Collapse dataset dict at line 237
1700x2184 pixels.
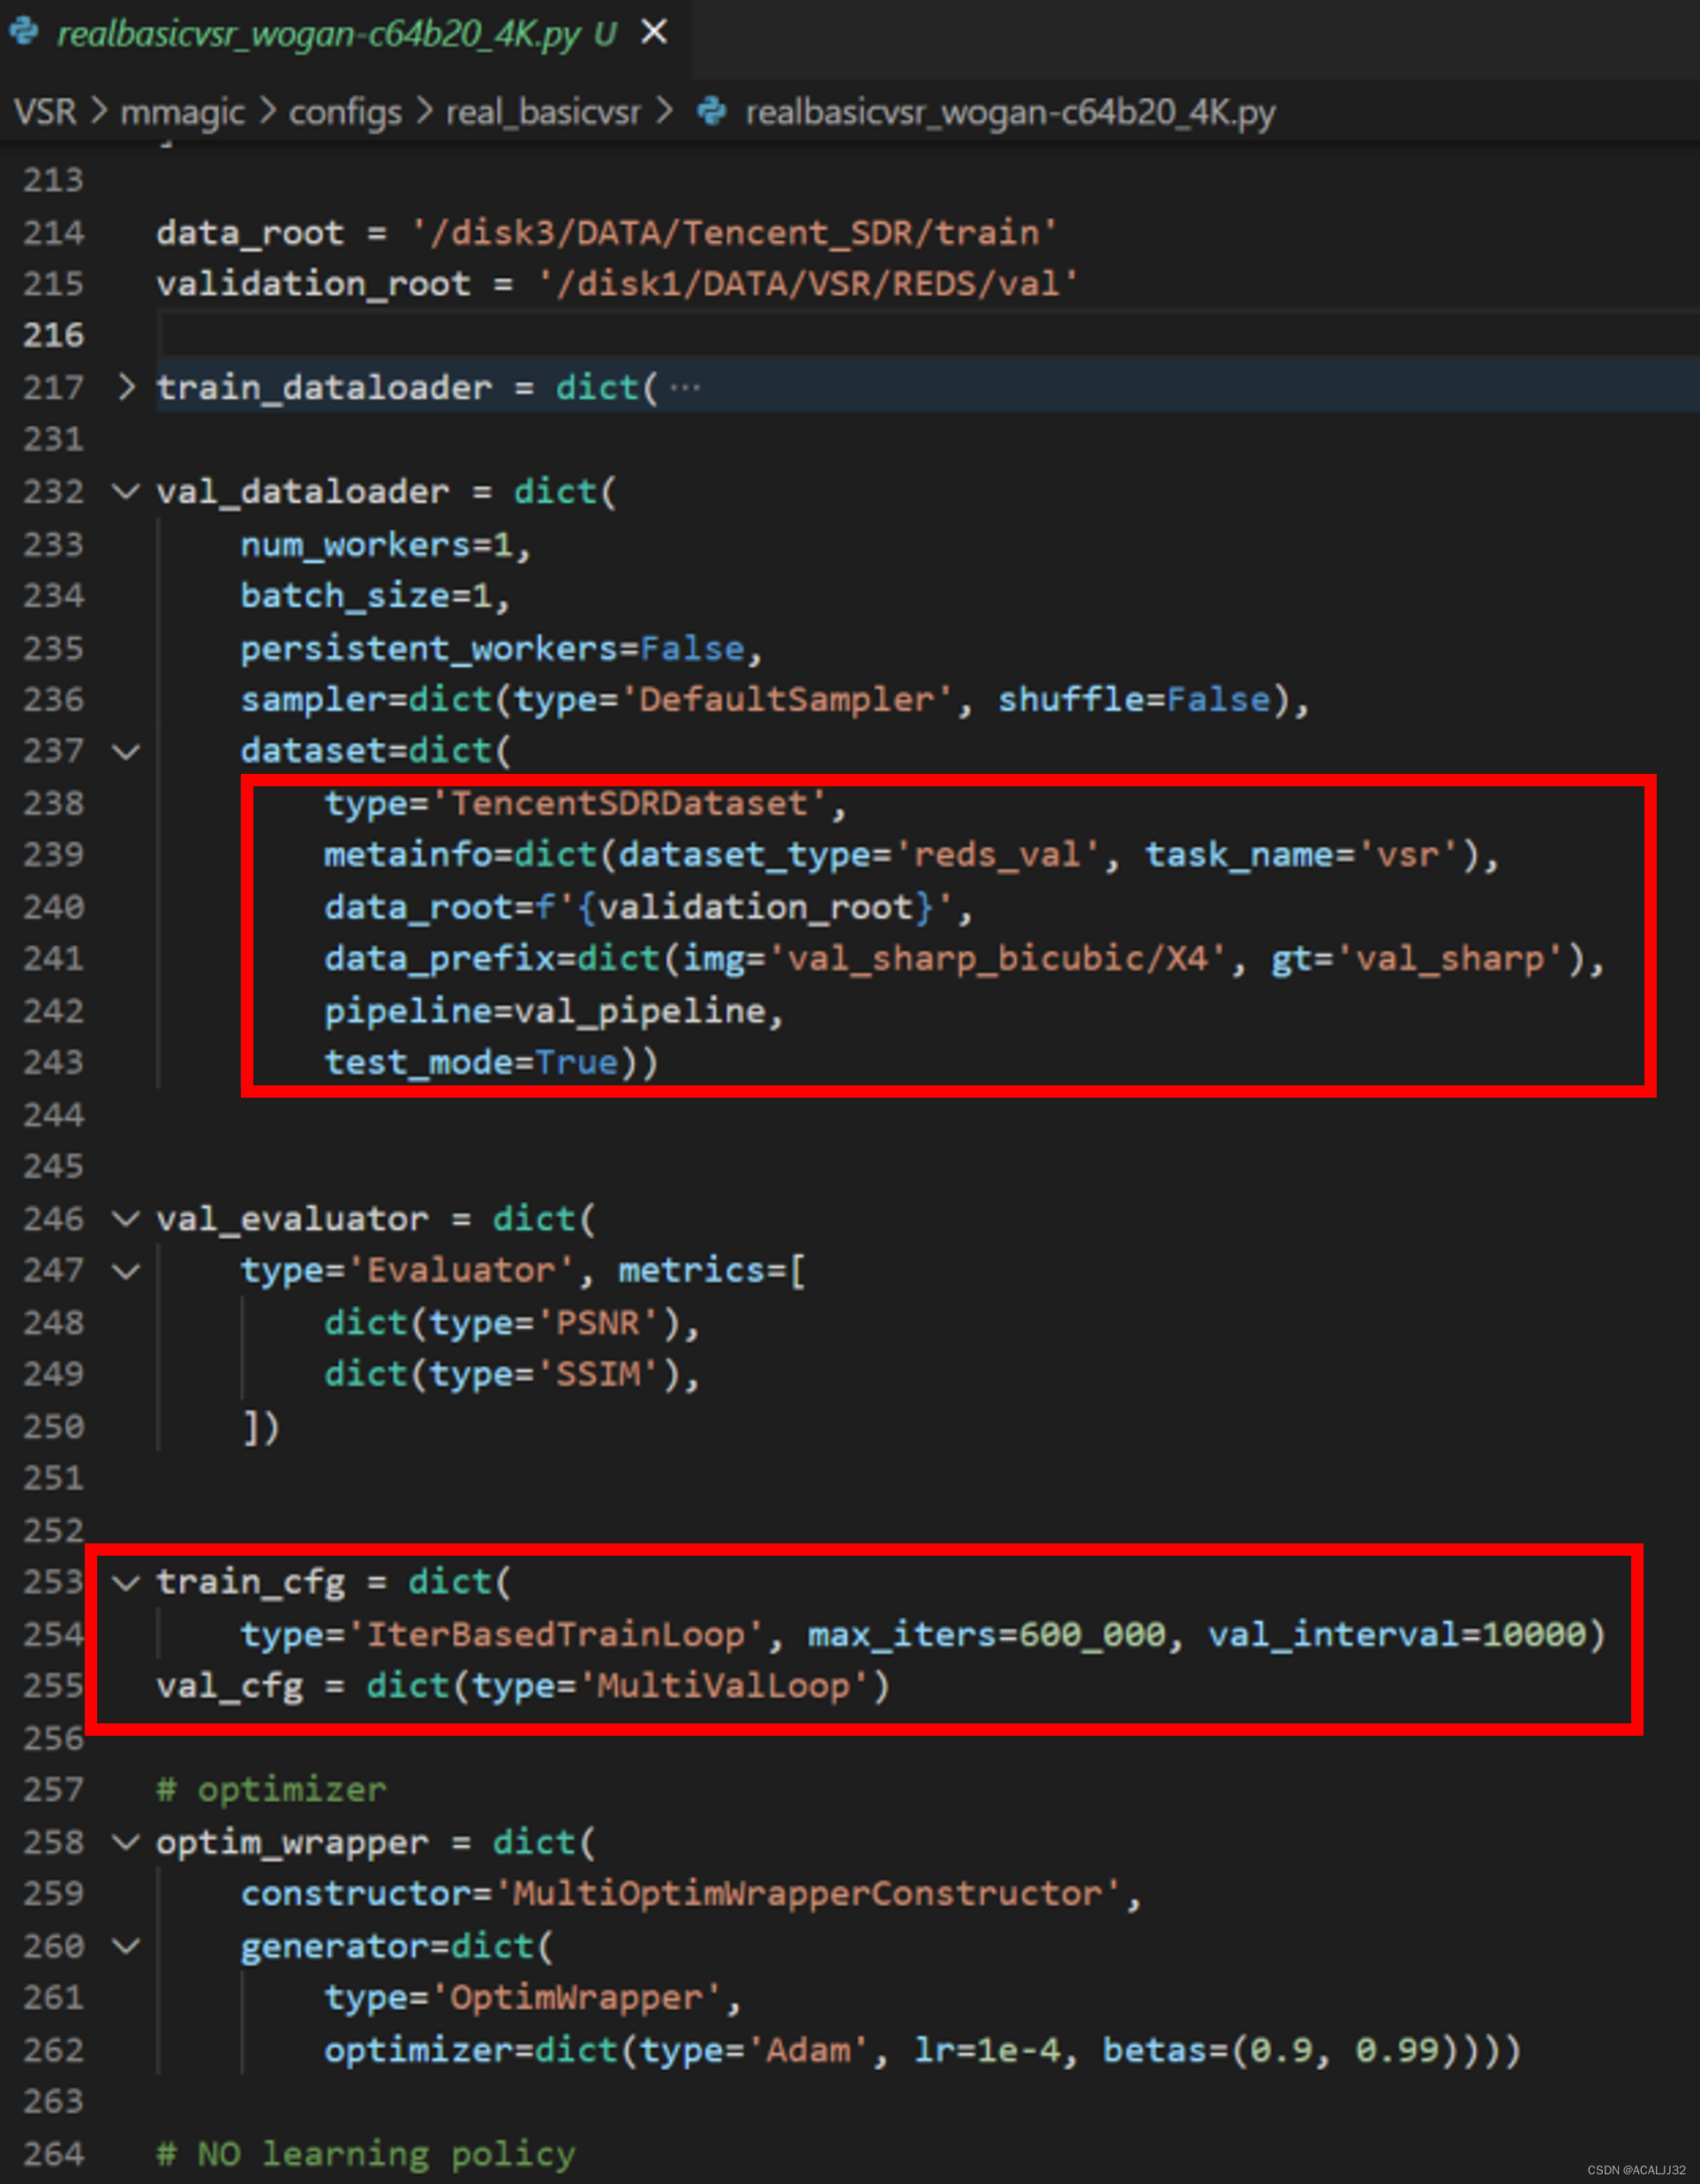(x=126, y=751)
